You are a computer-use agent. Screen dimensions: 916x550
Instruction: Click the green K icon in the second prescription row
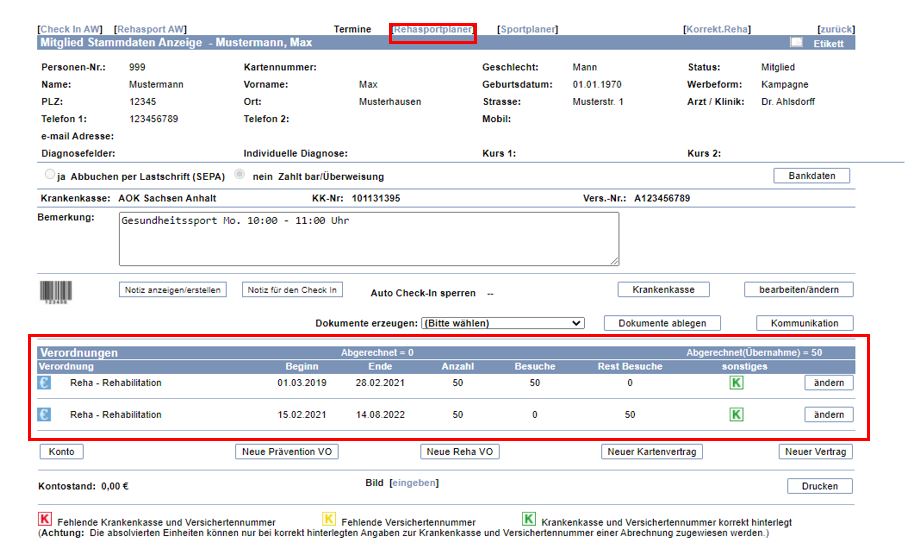pyautogui.click(x=736, y=414)
